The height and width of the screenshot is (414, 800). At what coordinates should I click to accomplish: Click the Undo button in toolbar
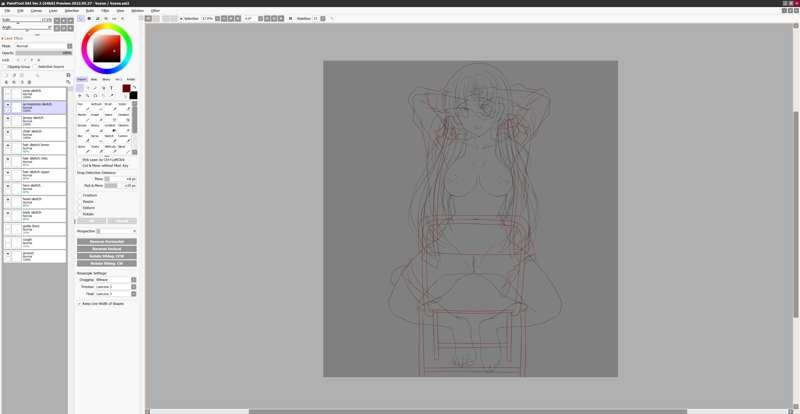tap(148, 18)
